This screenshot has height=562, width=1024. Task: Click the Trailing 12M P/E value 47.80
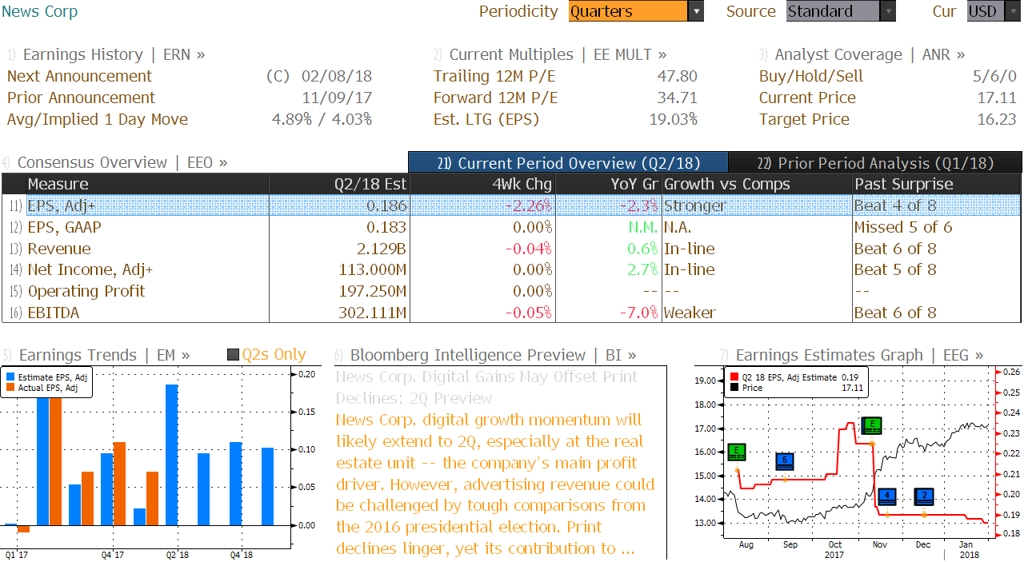tap(677, 76)
